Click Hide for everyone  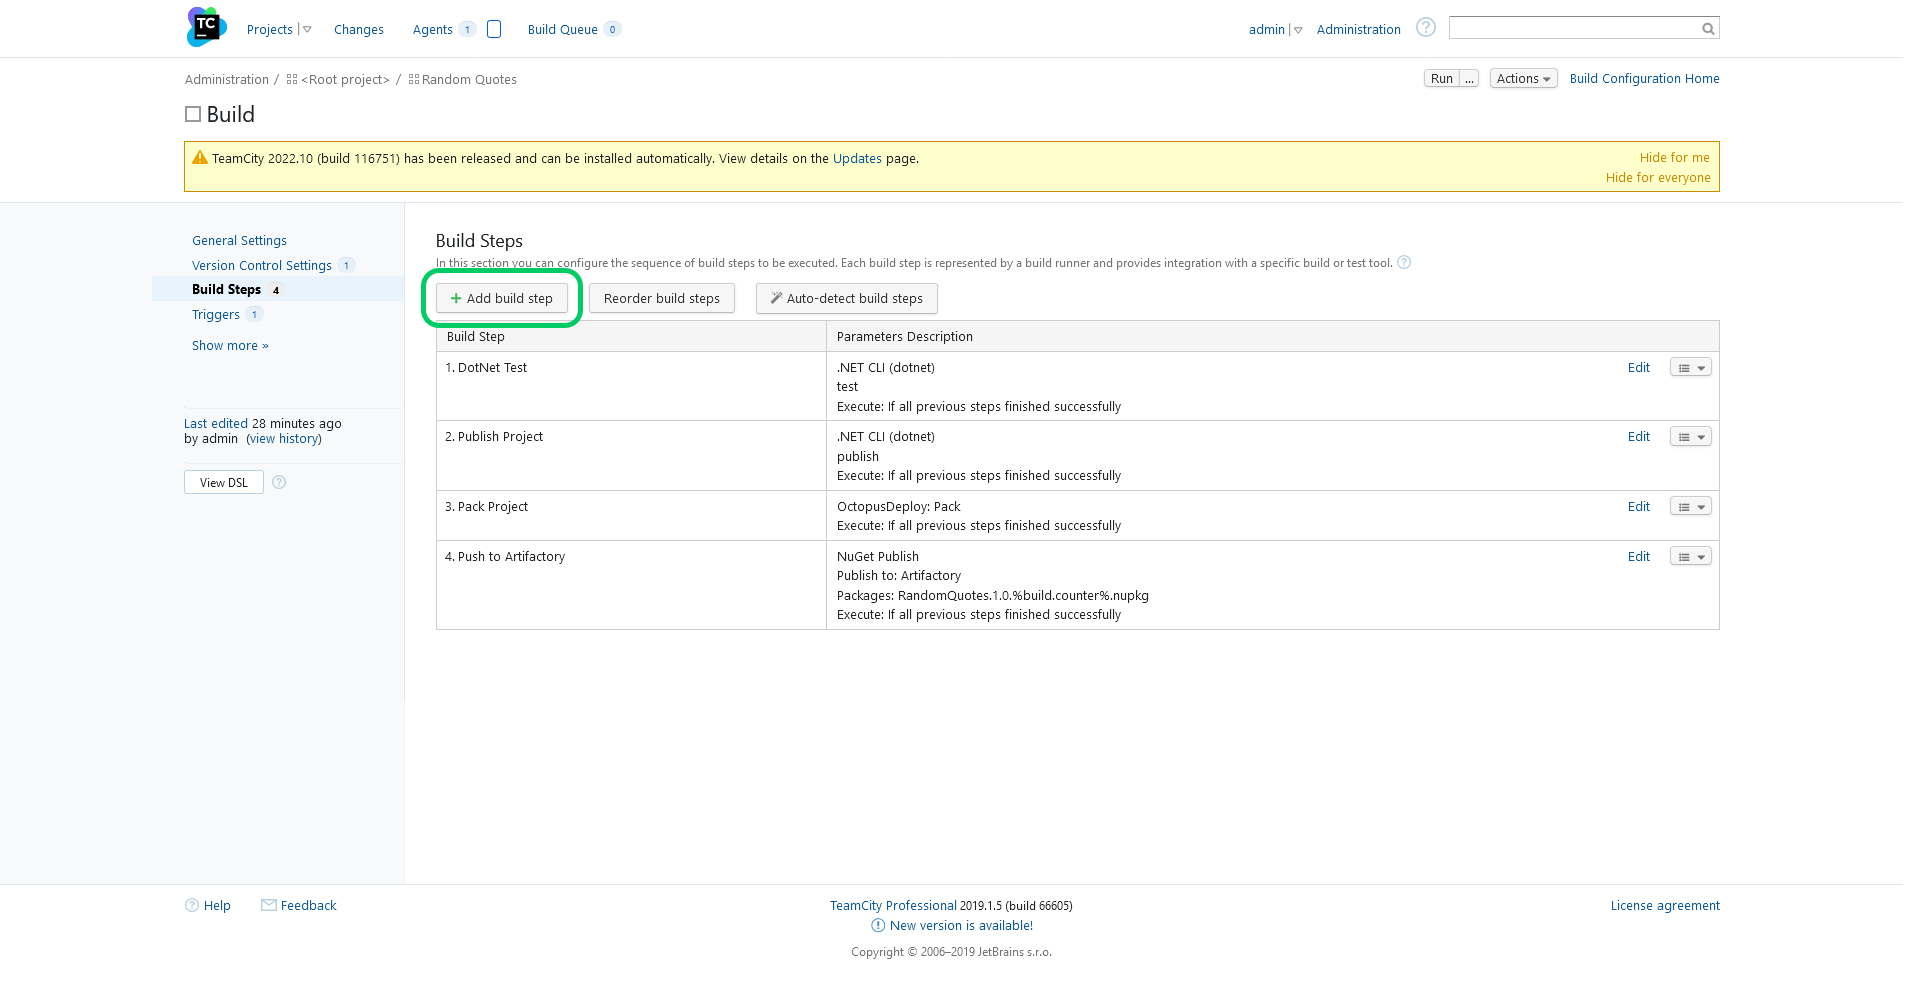1658,177
